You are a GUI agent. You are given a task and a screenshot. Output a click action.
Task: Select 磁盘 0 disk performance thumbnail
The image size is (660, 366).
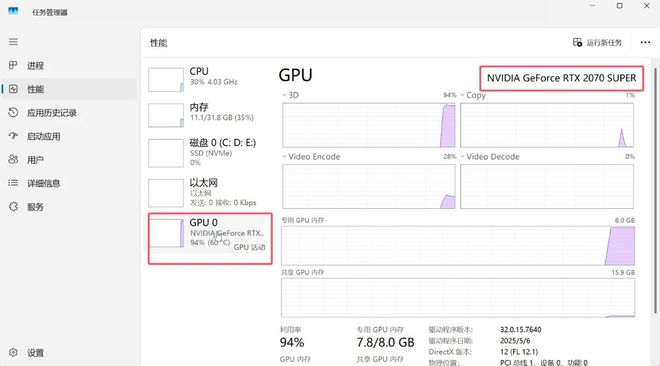[x=166, y=153]
